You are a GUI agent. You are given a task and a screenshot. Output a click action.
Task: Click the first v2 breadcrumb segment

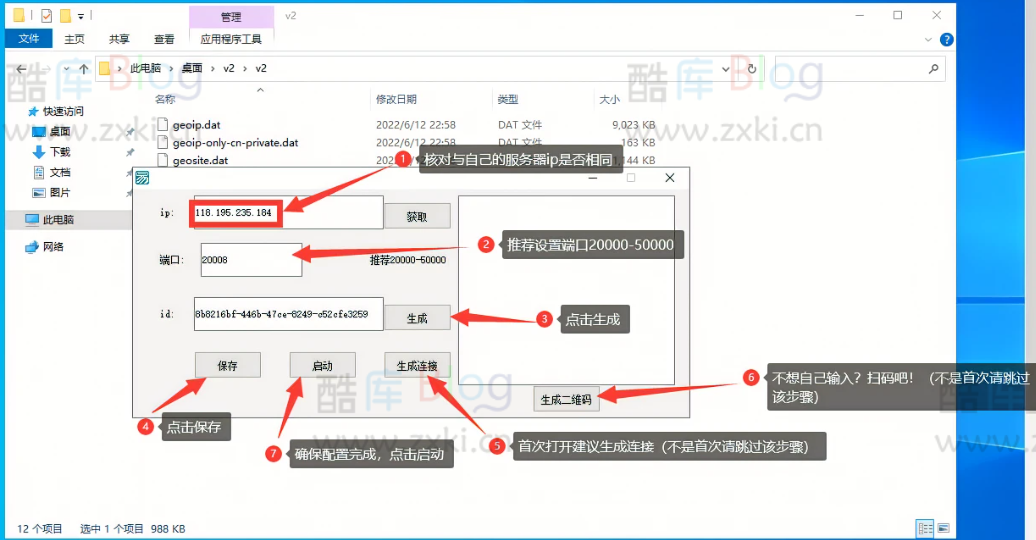(229, 68)
